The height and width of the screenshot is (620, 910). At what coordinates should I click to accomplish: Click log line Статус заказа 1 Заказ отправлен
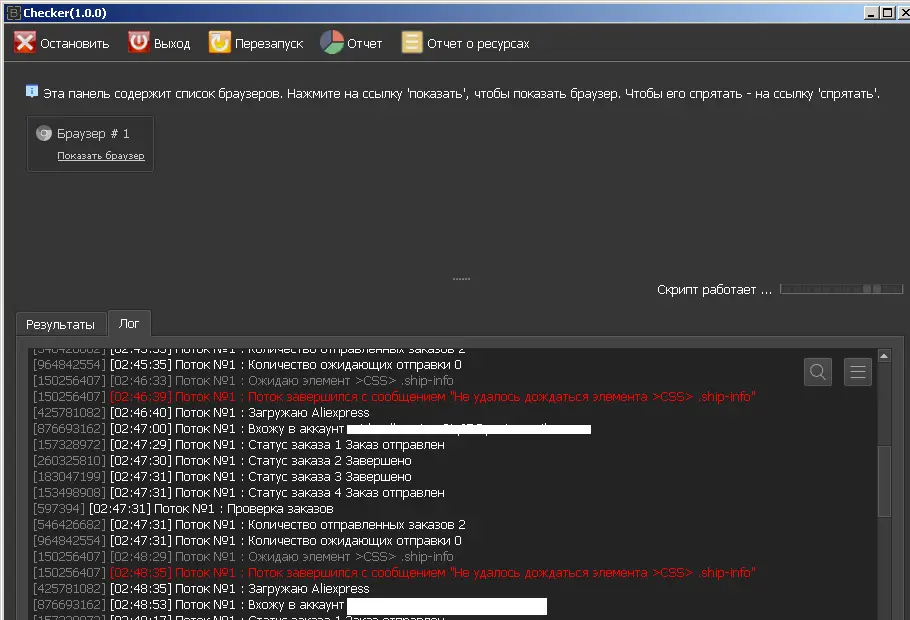point(239,445)
